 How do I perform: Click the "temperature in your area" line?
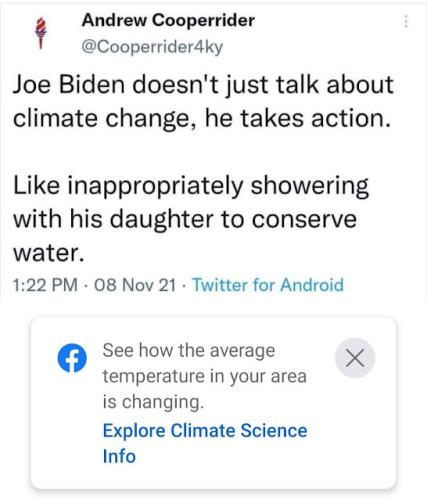[204, 377]
